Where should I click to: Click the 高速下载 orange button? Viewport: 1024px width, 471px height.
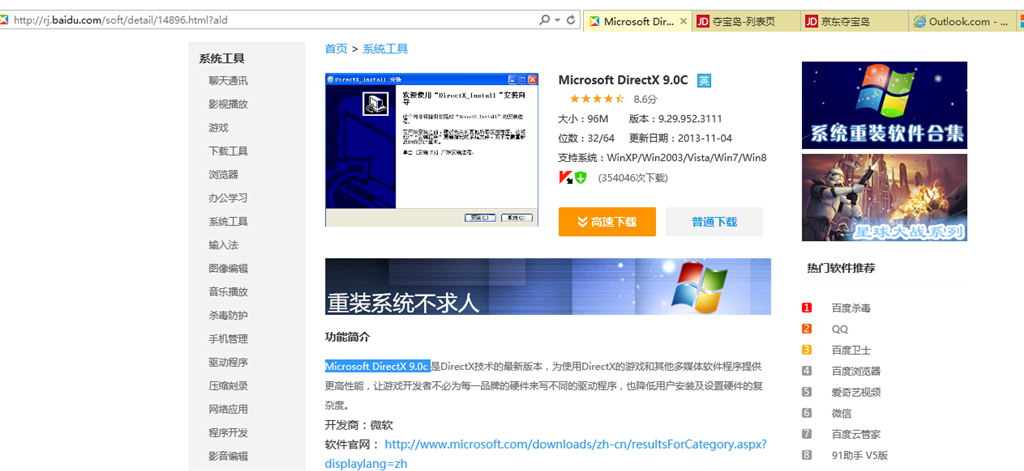click(x=607, y=222)
